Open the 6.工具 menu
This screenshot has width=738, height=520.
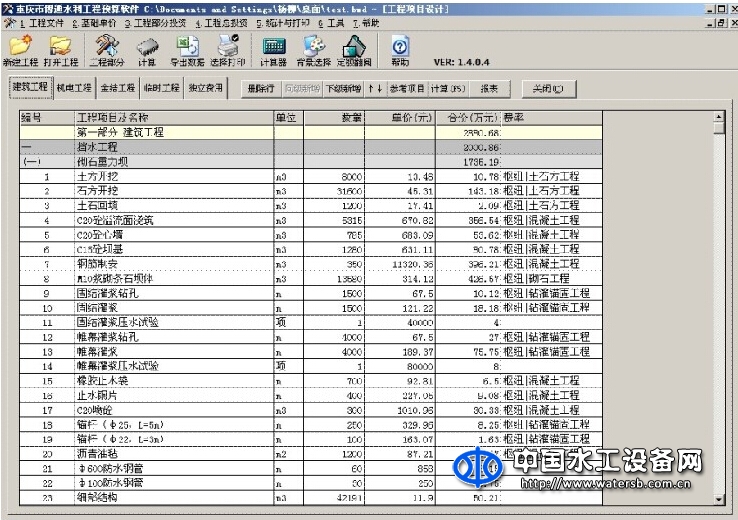(331, 23)
